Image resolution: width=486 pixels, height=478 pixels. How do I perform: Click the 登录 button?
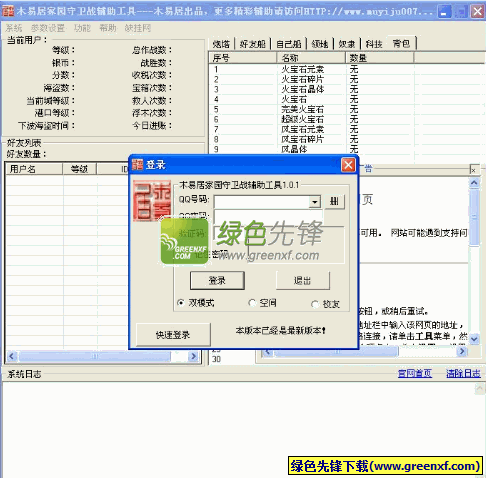coord(217,281)
